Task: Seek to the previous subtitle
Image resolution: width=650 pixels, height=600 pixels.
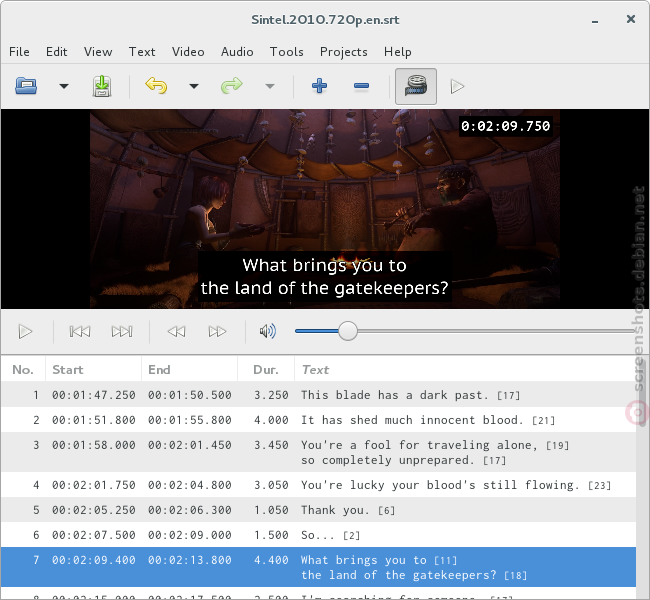Action: pos(80,332)
